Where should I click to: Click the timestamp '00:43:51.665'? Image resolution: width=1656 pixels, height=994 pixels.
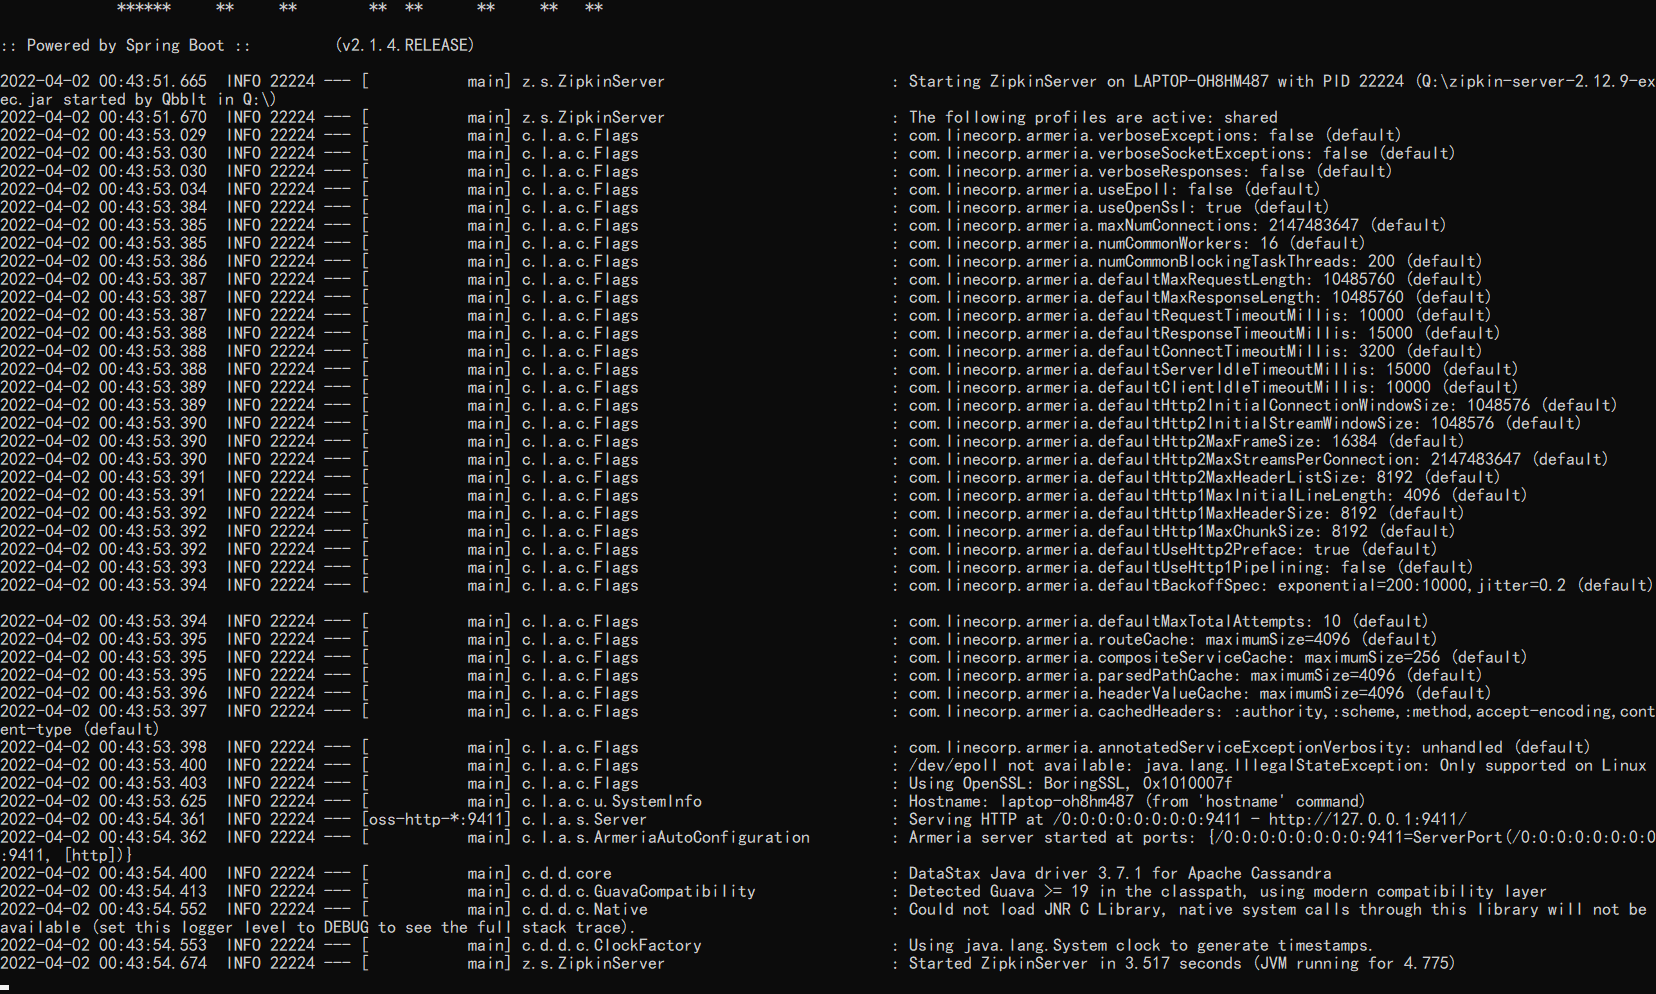[153, 81]
